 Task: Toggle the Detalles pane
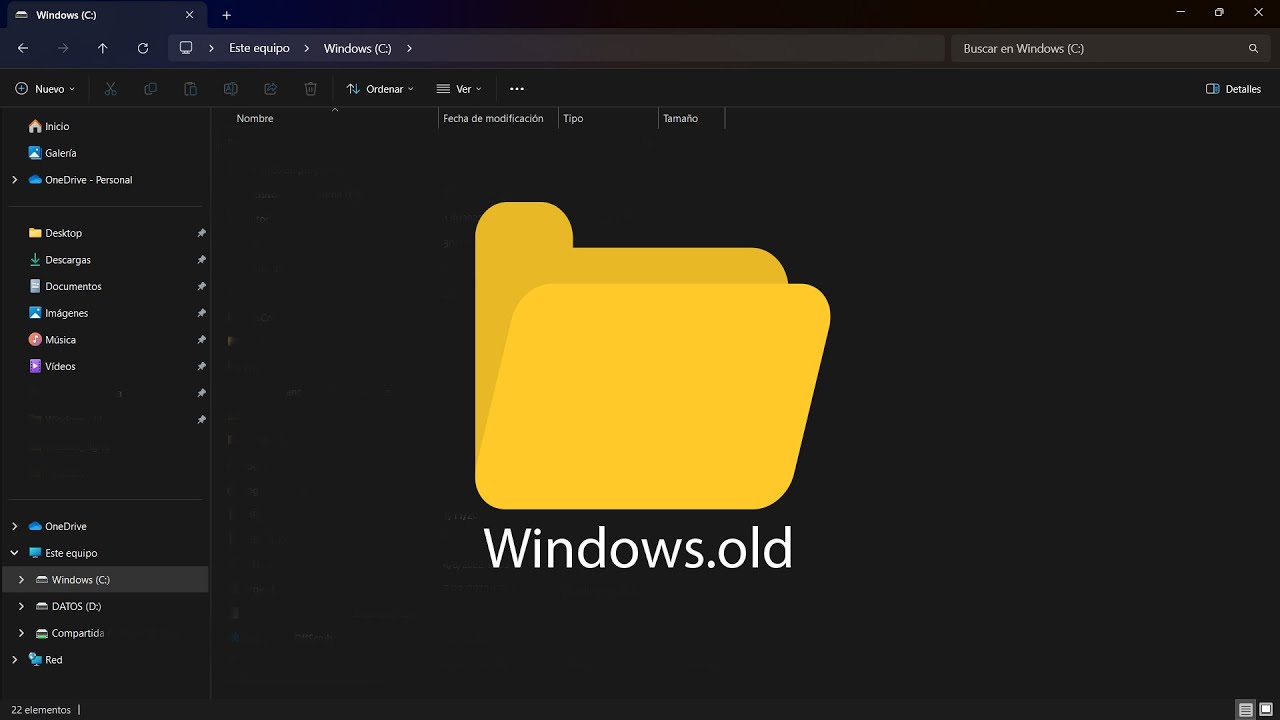coord(1234,89)
